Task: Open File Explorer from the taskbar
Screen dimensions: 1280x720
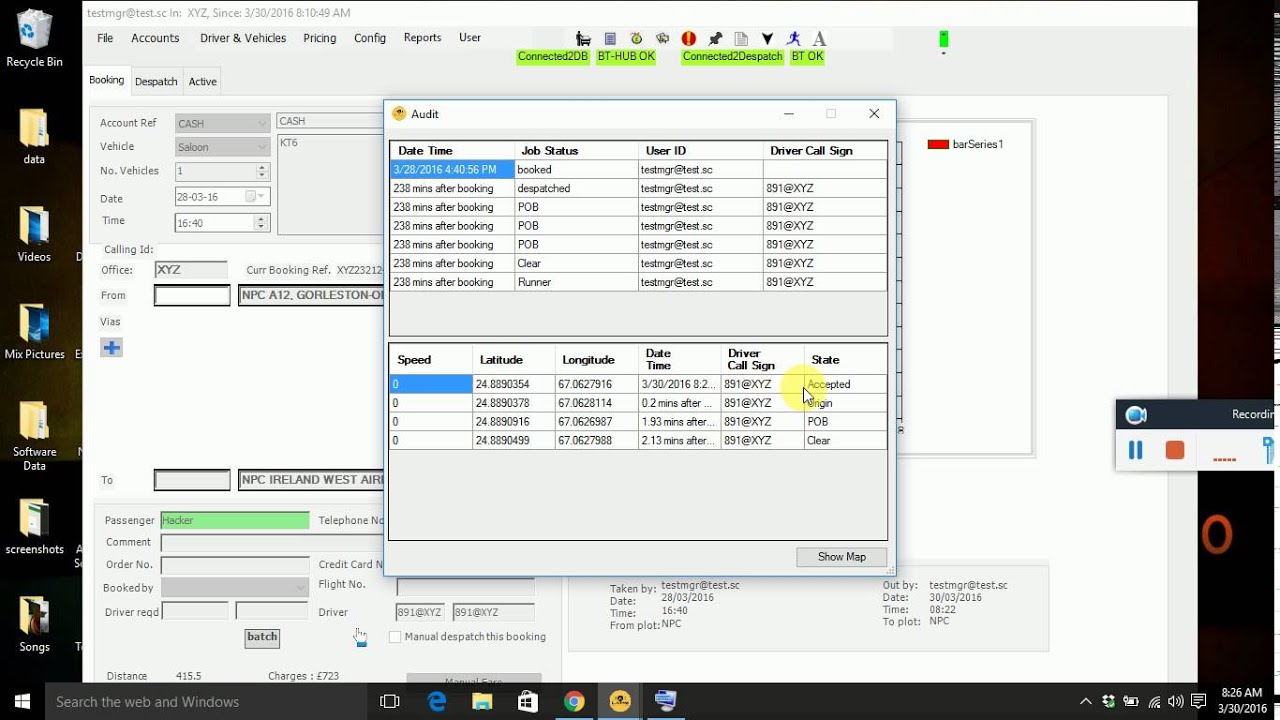Action: pyautogui.click(x=482, y=701)
